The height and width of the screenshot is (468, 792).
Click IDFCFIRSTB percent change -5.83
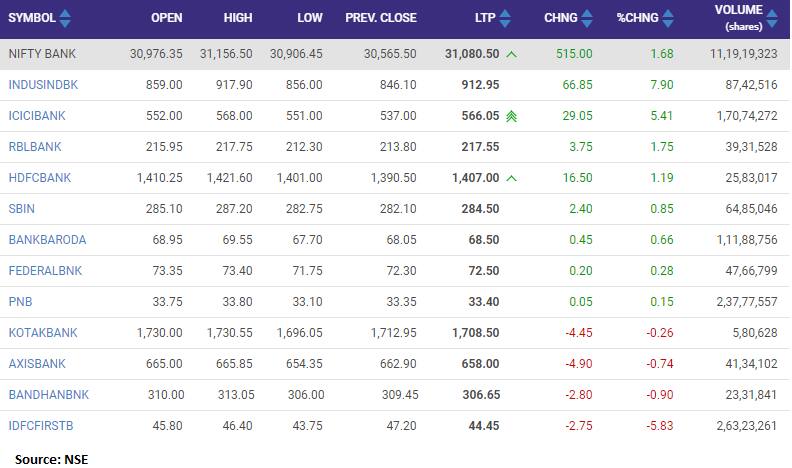pos(660,426)
